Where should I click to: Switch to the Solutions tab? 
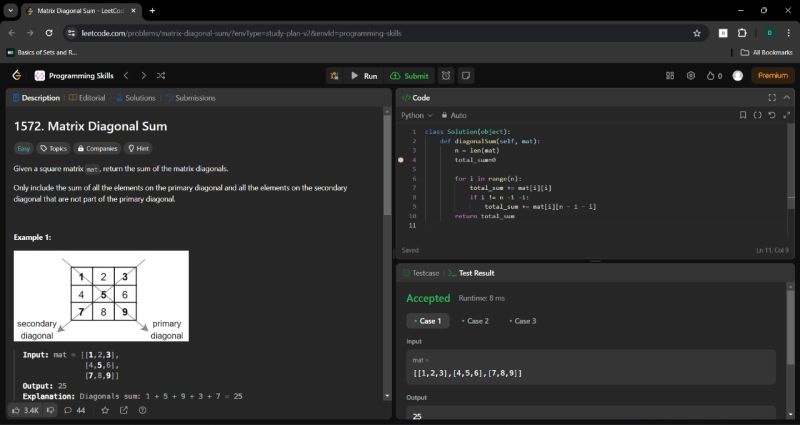[x=136, y=98]
